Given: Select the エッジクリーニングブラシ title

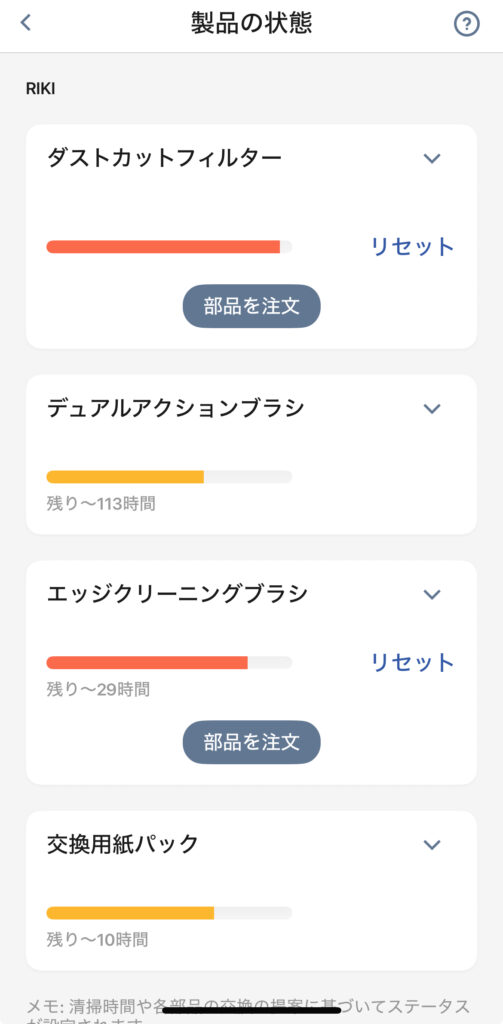Looking at the screenshot, I should pyautogui.click(x=177, y=594).
